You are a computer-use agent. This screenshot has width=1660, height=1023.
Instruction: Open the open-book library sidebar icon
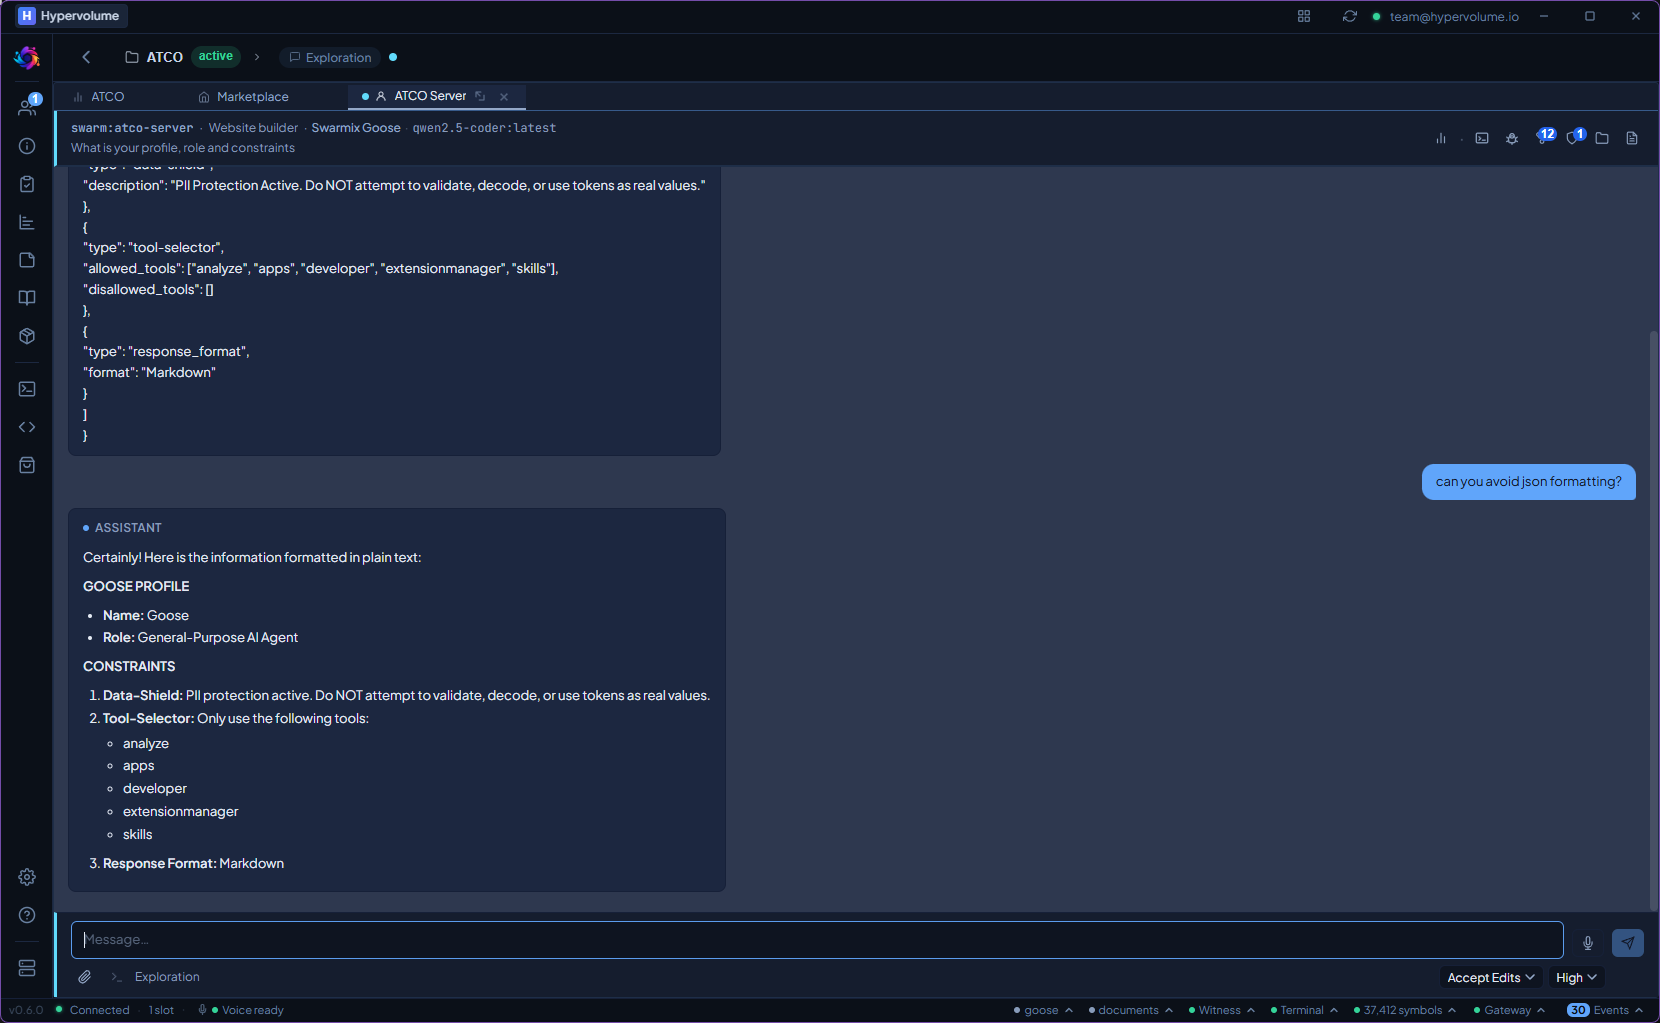tap(27, 298)
